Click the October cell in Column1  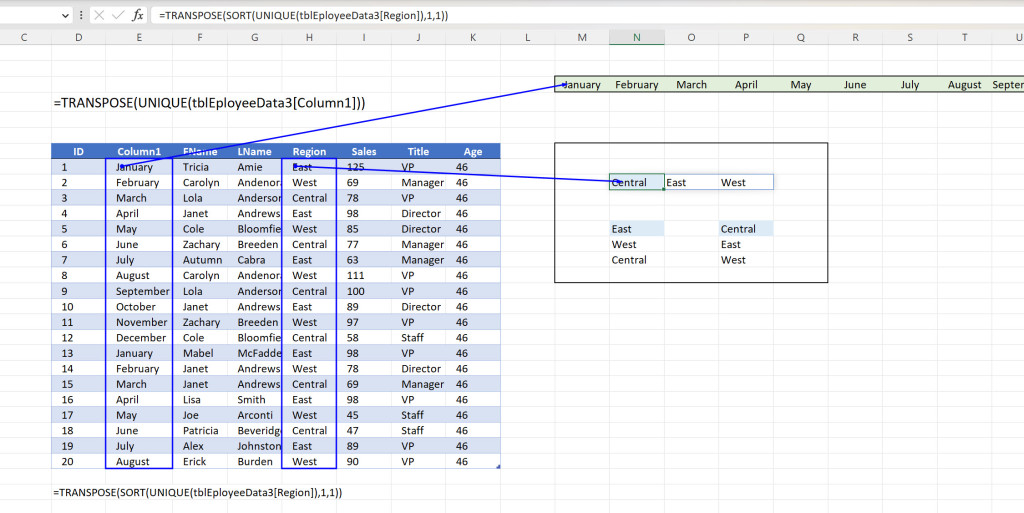point(139,307)
